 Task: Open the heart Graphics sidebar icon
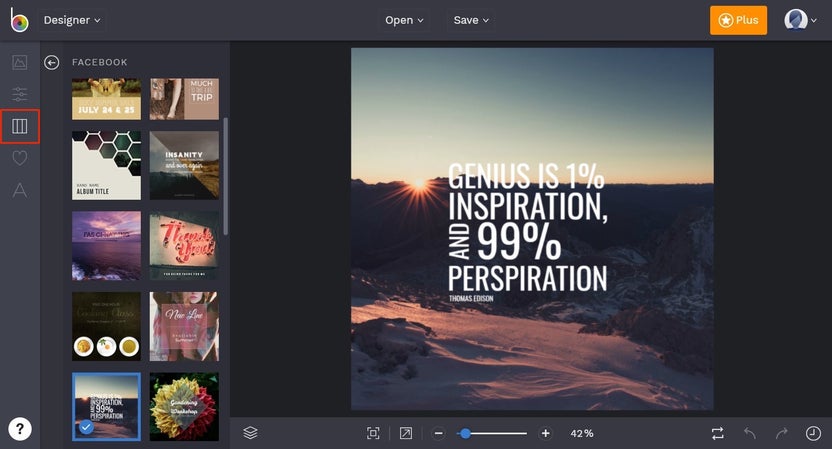click(x=20, y=158)
